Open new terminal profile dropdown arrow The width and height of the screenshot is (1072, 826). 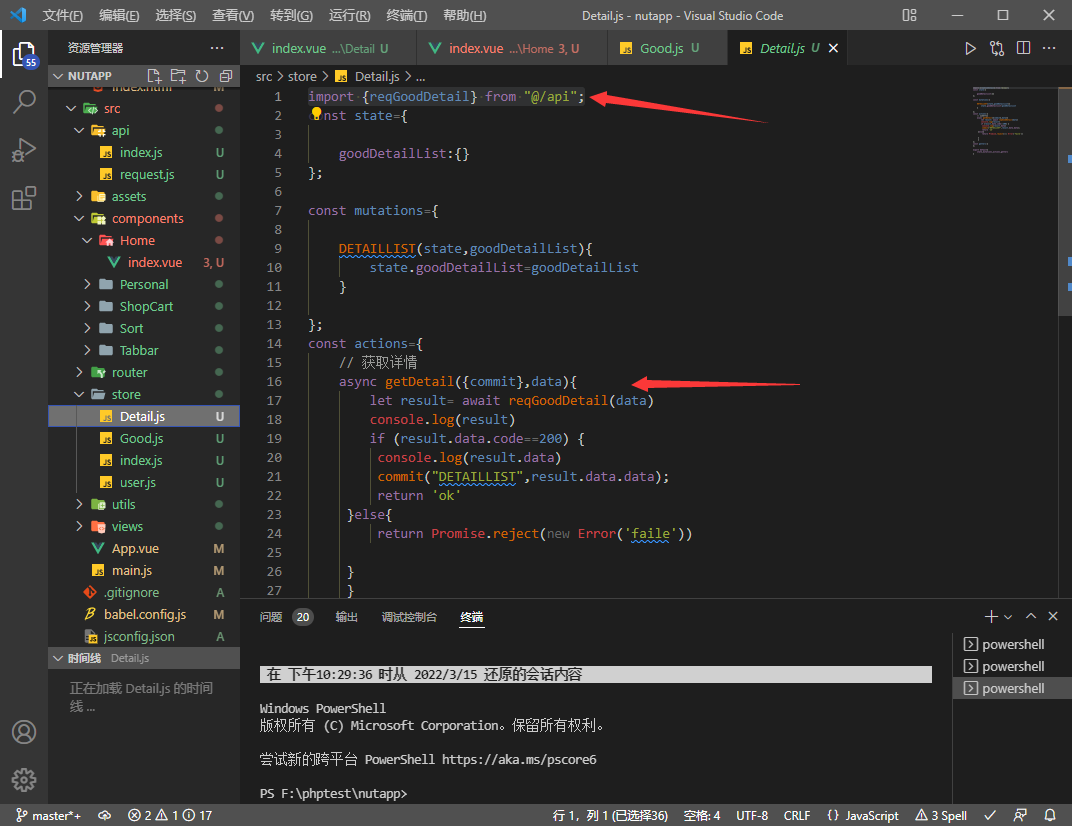(x=1008, y=617)
